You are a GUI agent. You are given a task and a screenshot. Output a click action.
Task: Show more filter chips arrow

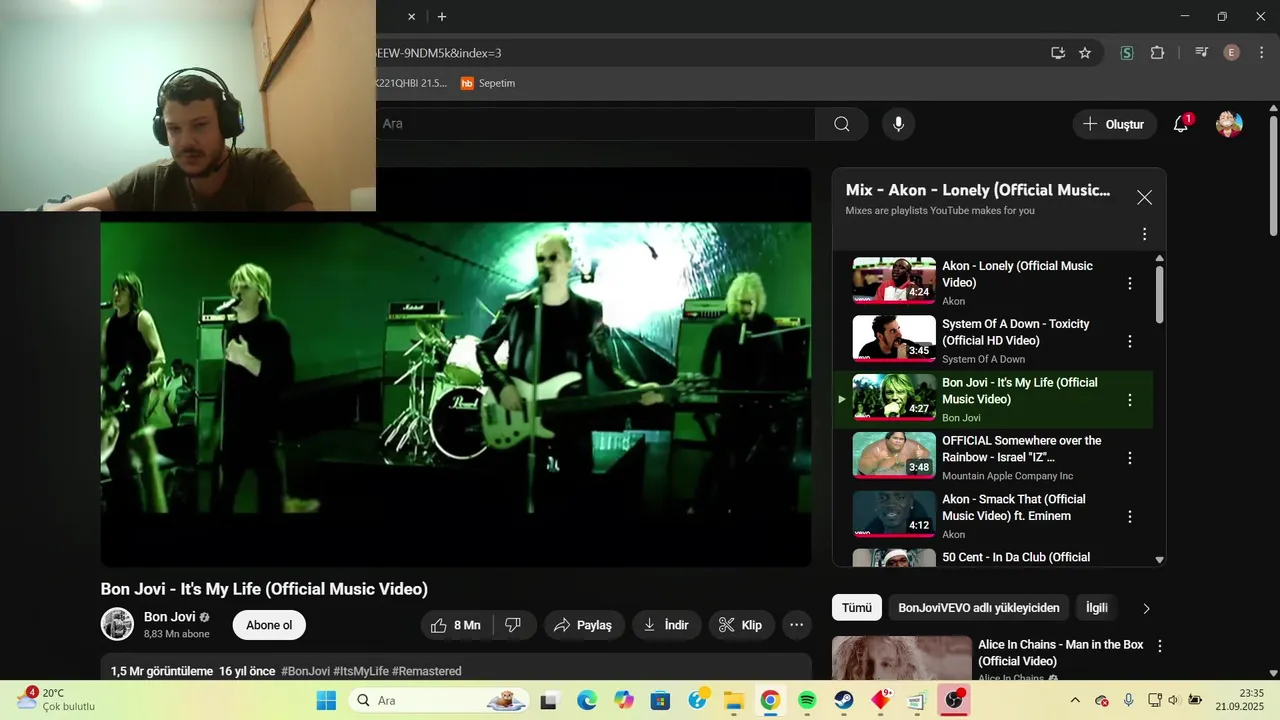click(x=1146, y=608)
